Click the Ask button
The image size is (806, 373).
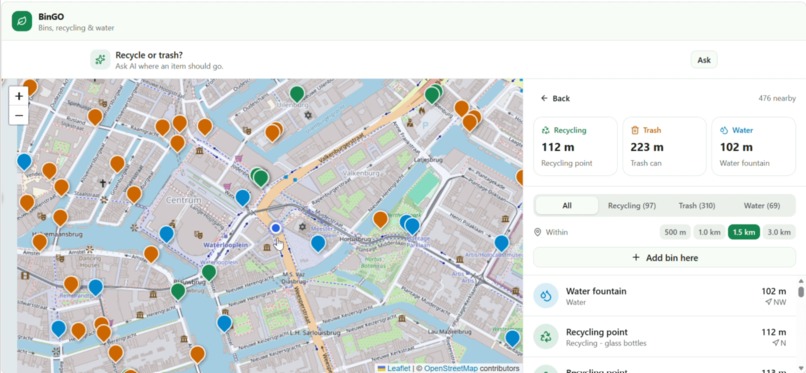point(704,60)
